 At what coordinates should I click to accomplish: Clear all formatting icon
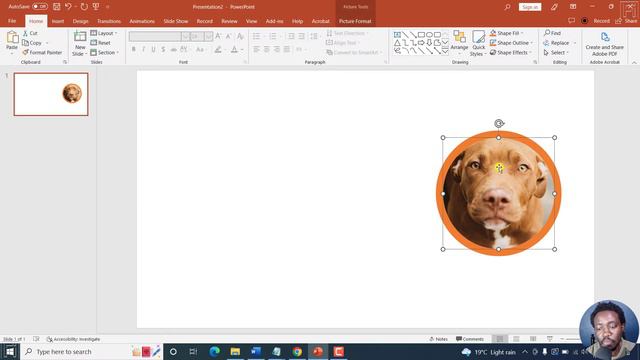click(x=240, y=36)
